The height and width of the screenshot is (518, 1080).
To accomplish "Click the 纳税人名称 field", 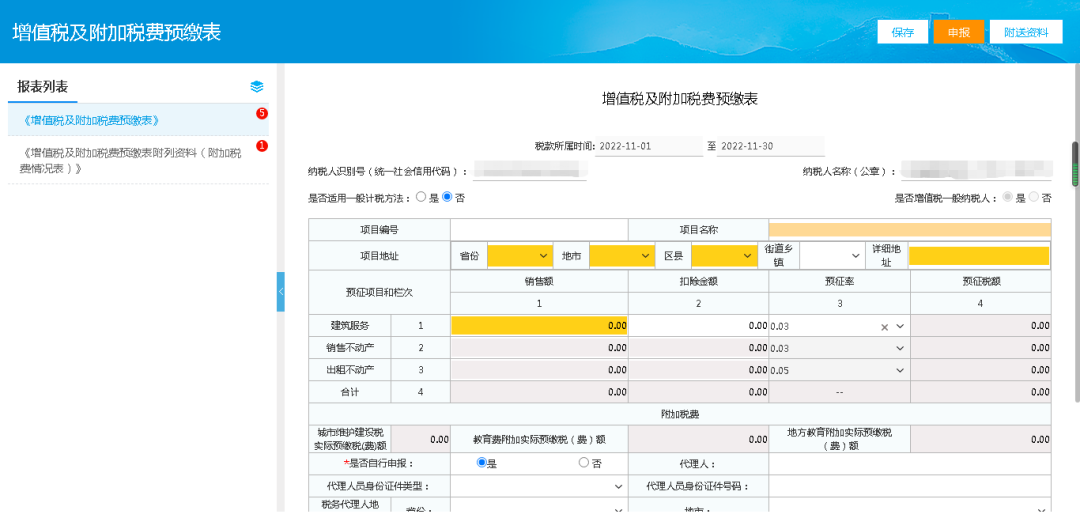I will [977, 171].
